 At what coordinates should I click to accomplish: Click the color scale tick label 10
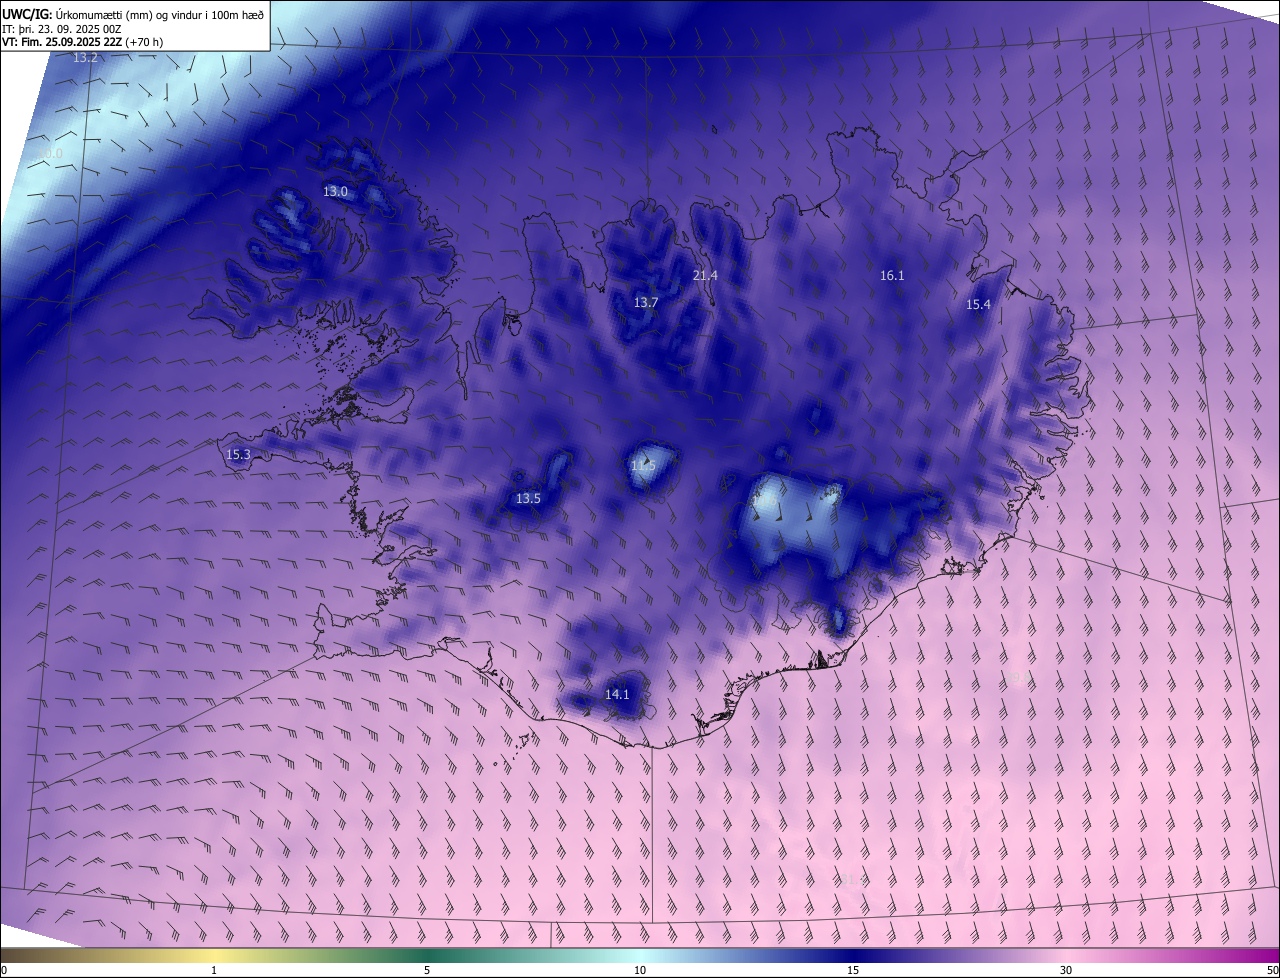[x=640, y=970]
